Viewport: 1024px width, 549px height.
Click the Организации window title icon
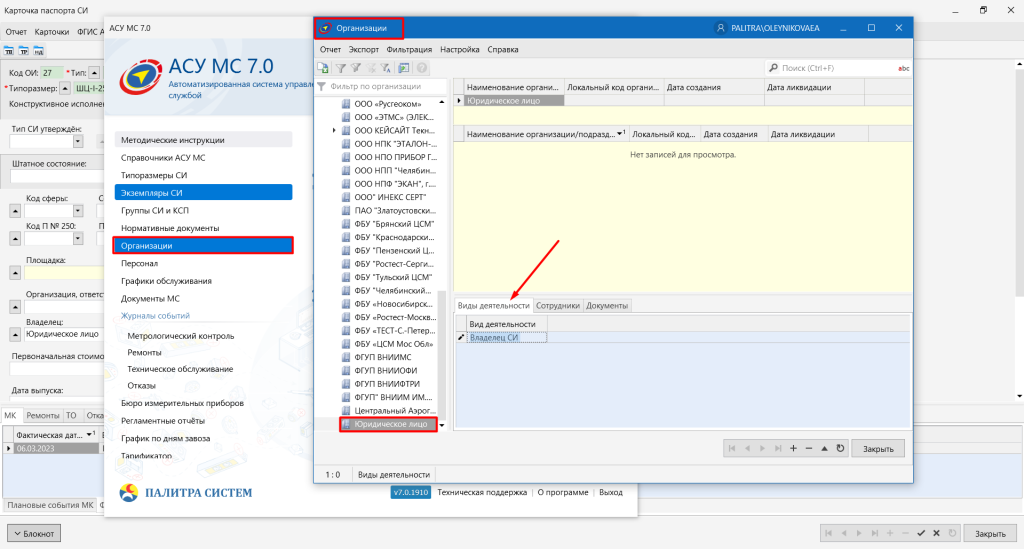click(325, 28)
